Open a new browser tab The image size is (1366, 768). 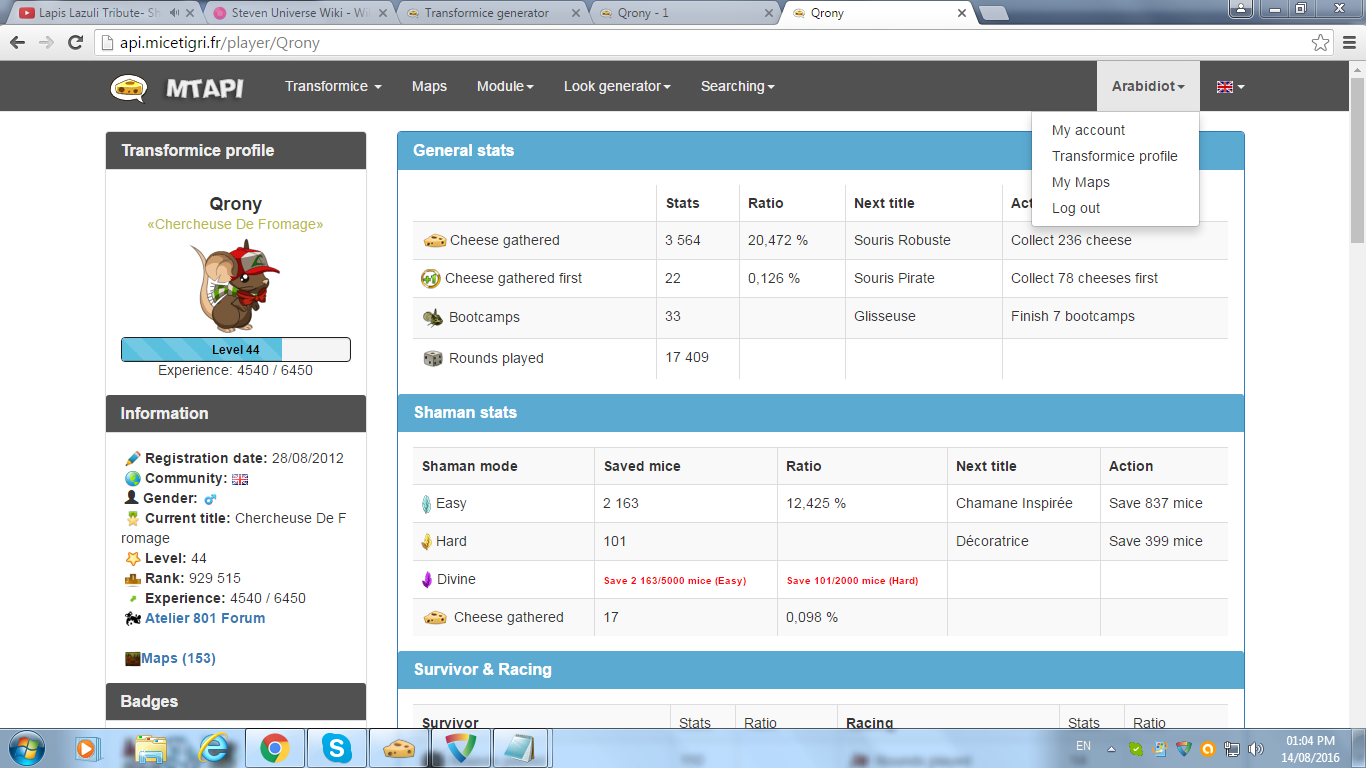point(993,13)
